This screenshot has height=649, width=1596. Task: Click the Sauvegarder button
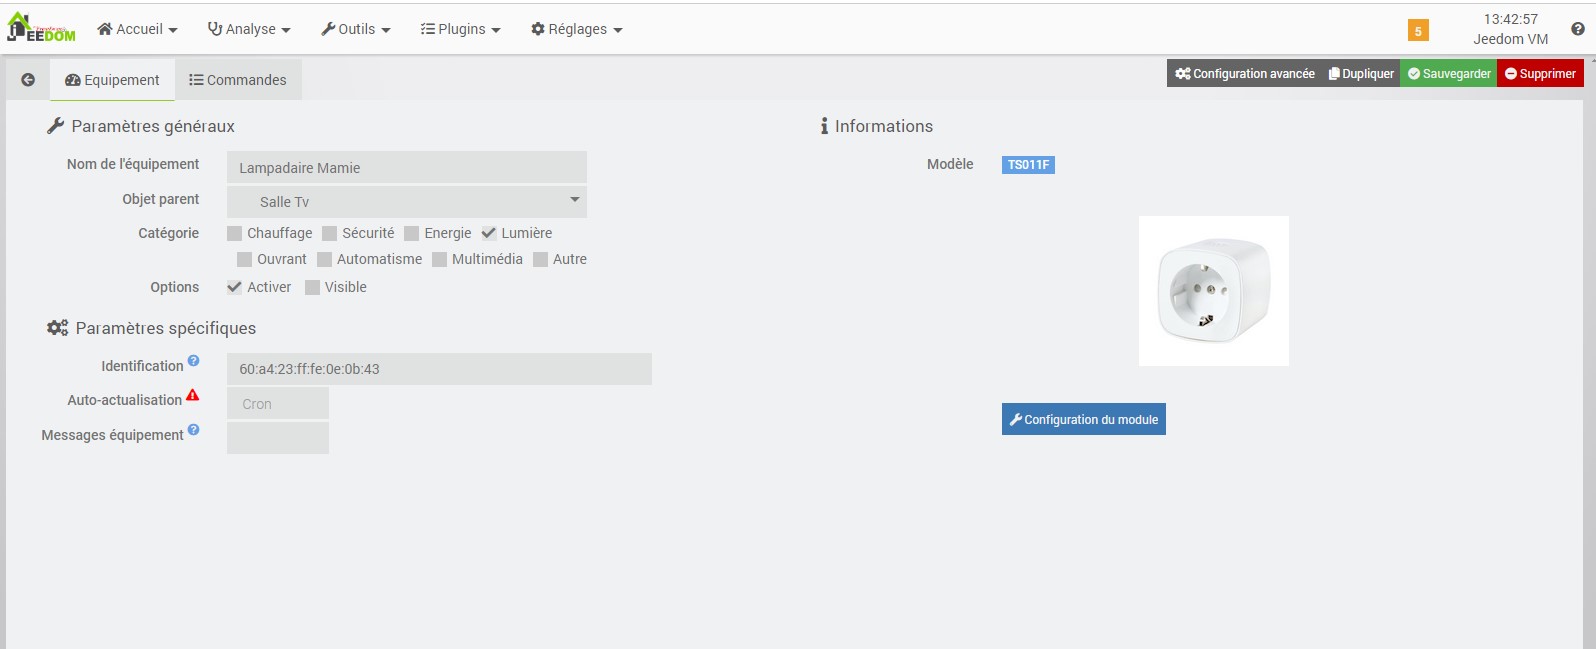pyautogui.click(x=1448, y=73)
